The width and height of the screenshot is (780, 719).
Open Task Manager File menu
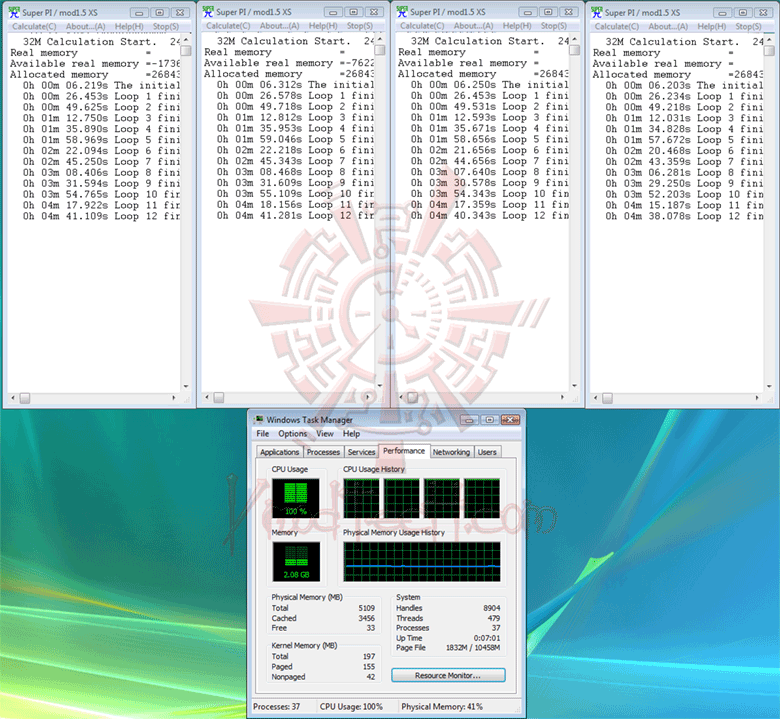(263, 434)
